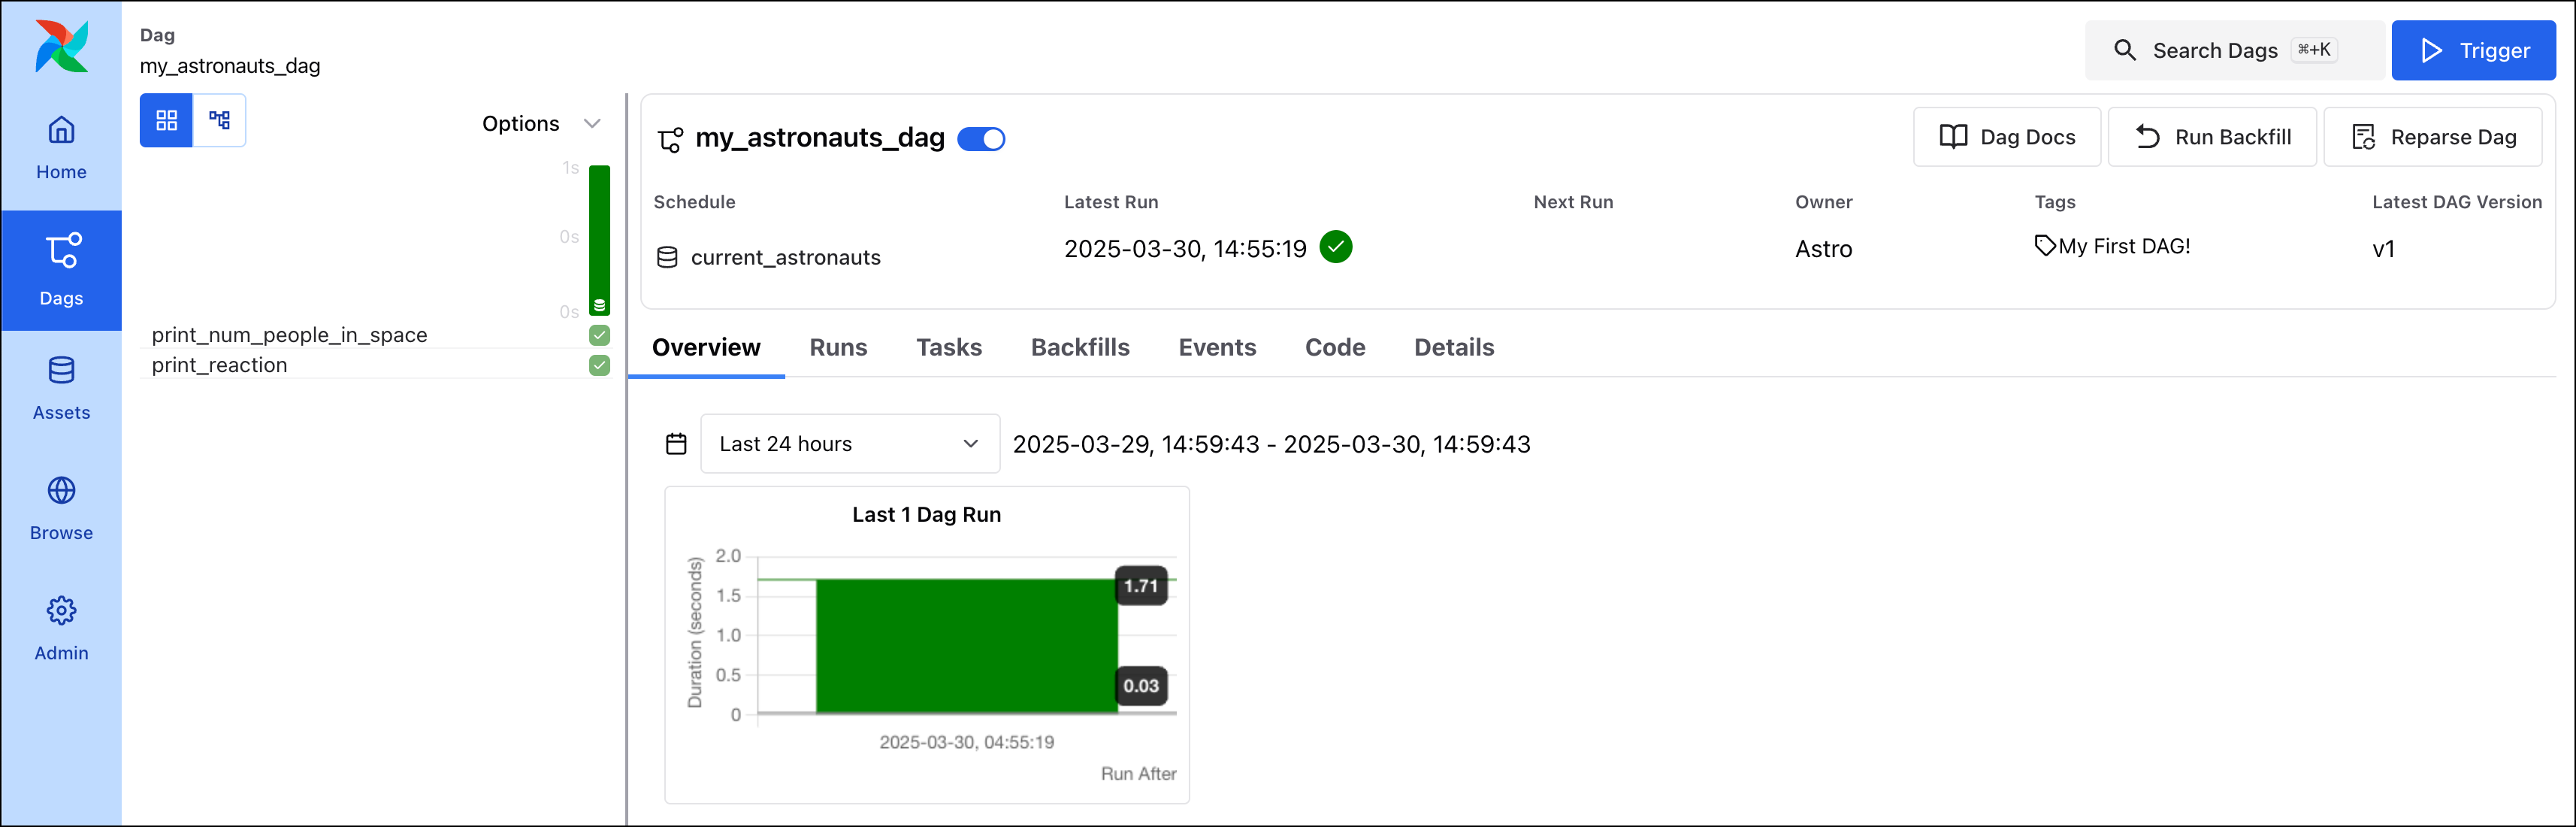Click the success checkmark next to print_reaction
This screenshot has width=2576, height=827.
click(x=599, y=366)
